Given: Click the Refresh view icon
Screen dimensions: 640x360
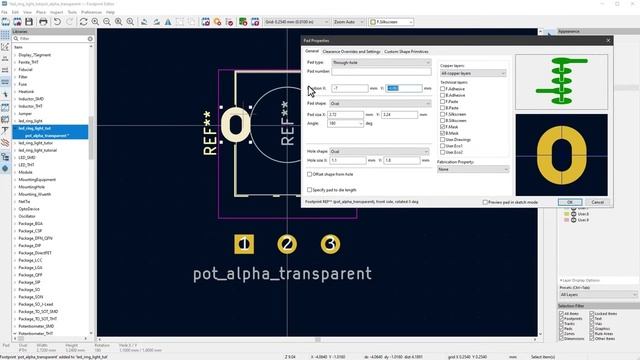Looking at the screenshot, I should (84, 22).
